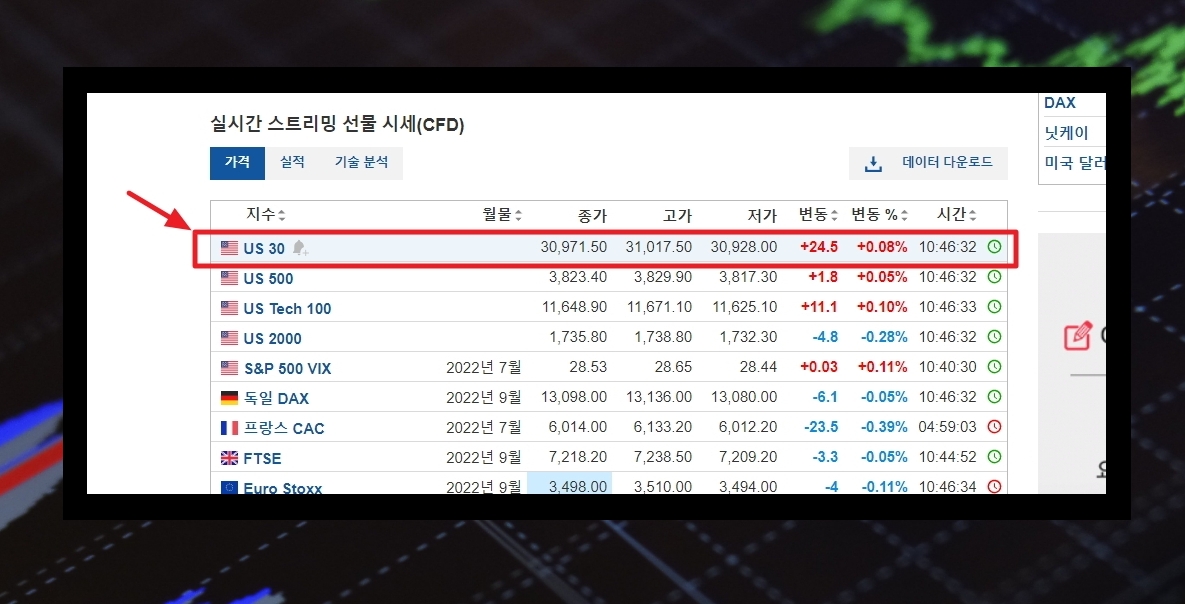
Task: Click the US flag beside US Tech 100
Action: point(229,308)
